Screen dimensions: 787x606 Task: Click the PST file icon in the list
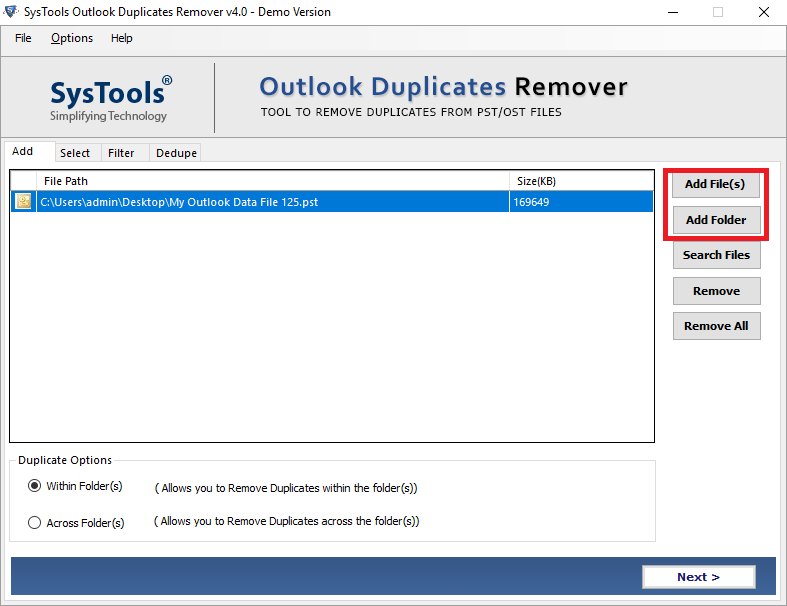[24, 201]
